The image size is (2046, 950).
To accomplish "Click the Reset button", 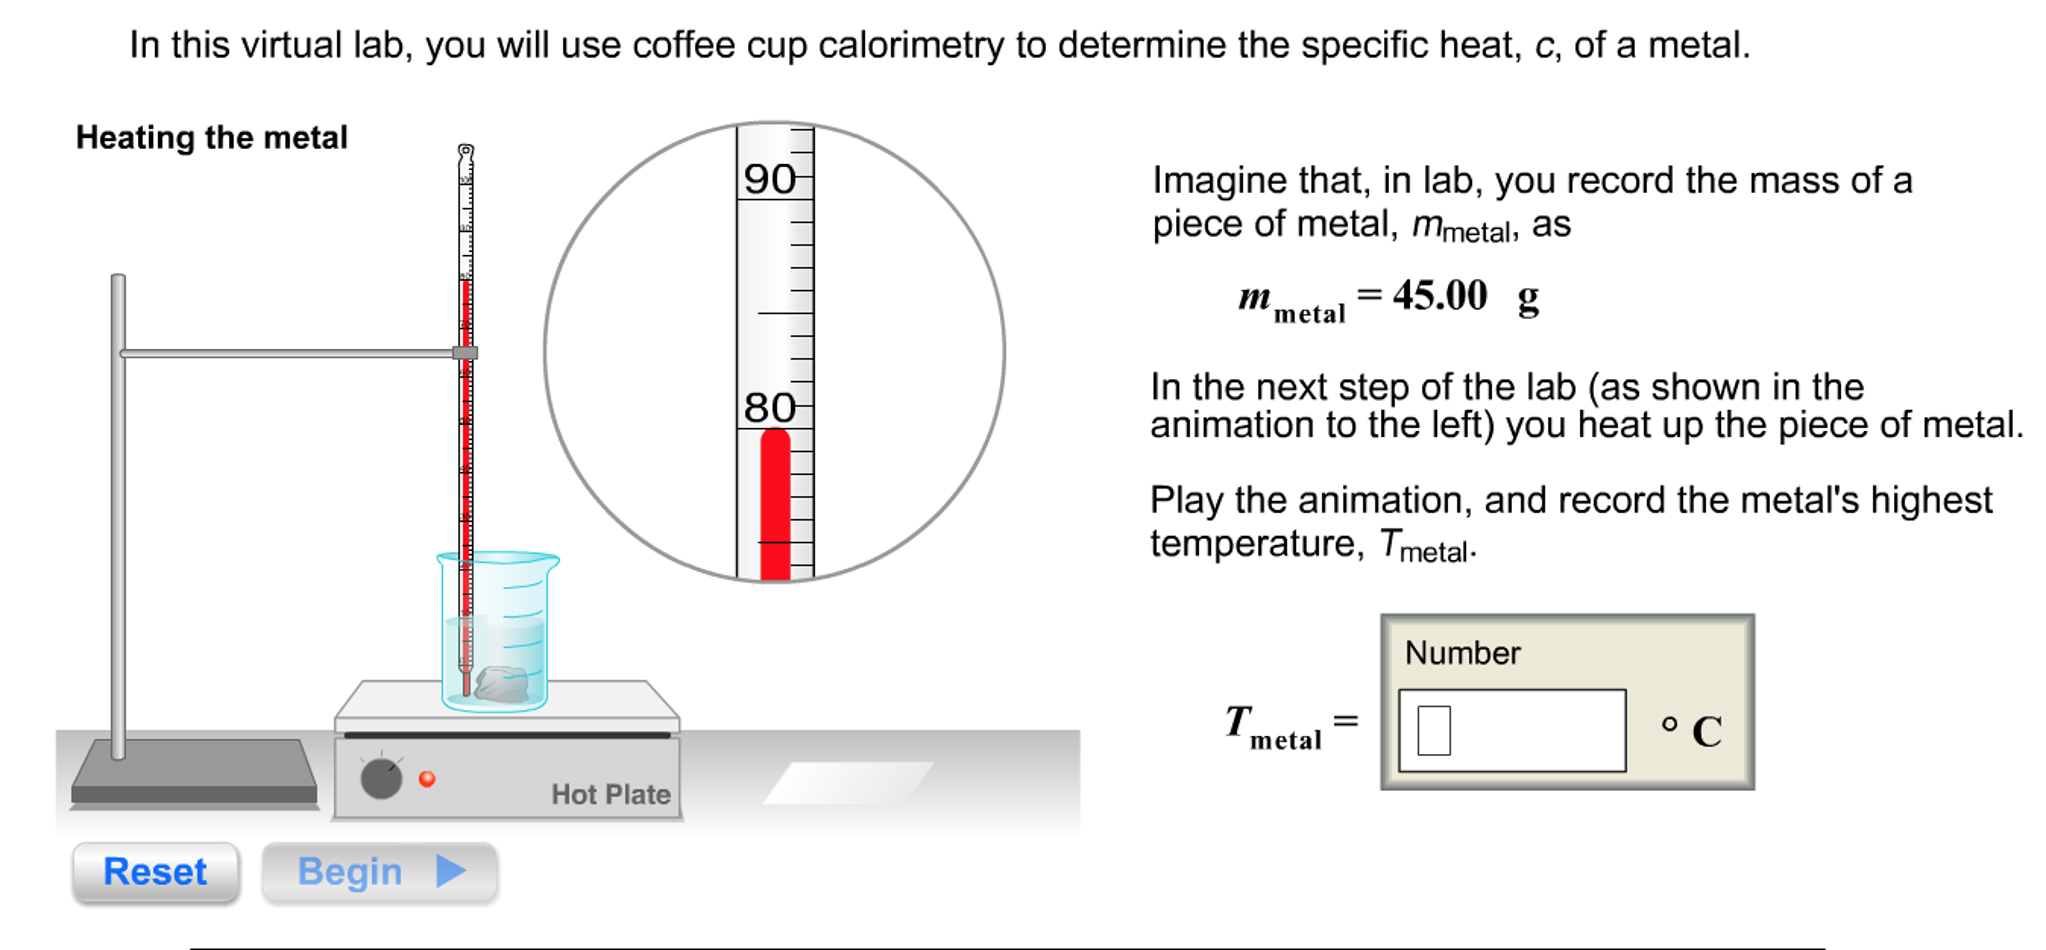I will 155,872.
